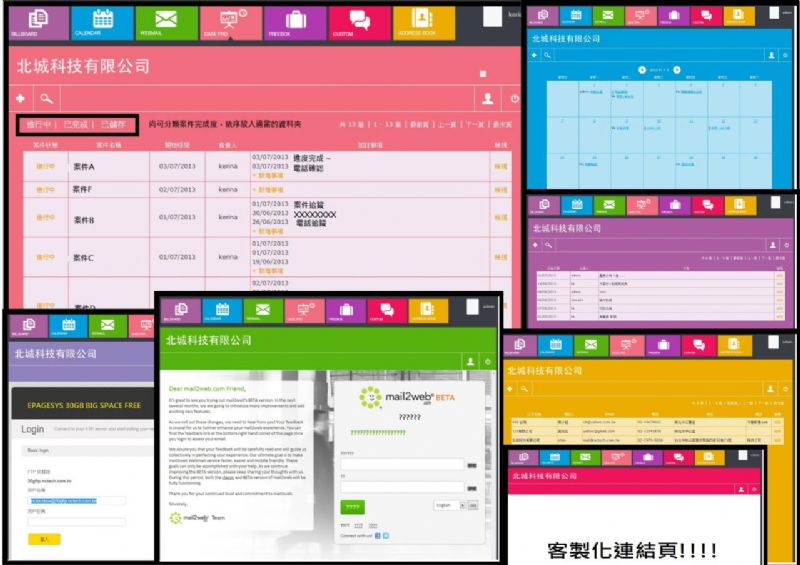Click edit link at end of 案件B row
The height and width of the screenshot is (565, 800).
point(501,217)
